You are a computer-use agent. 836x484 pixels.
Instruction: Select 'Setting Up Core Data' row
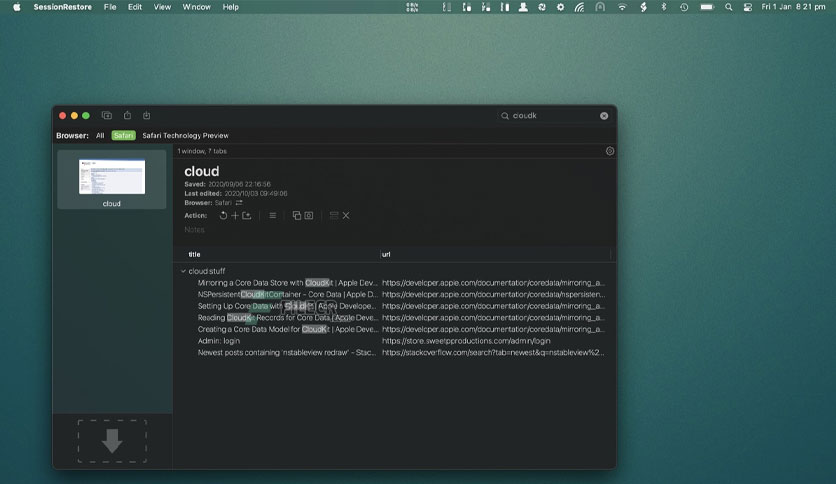(395, 306)
